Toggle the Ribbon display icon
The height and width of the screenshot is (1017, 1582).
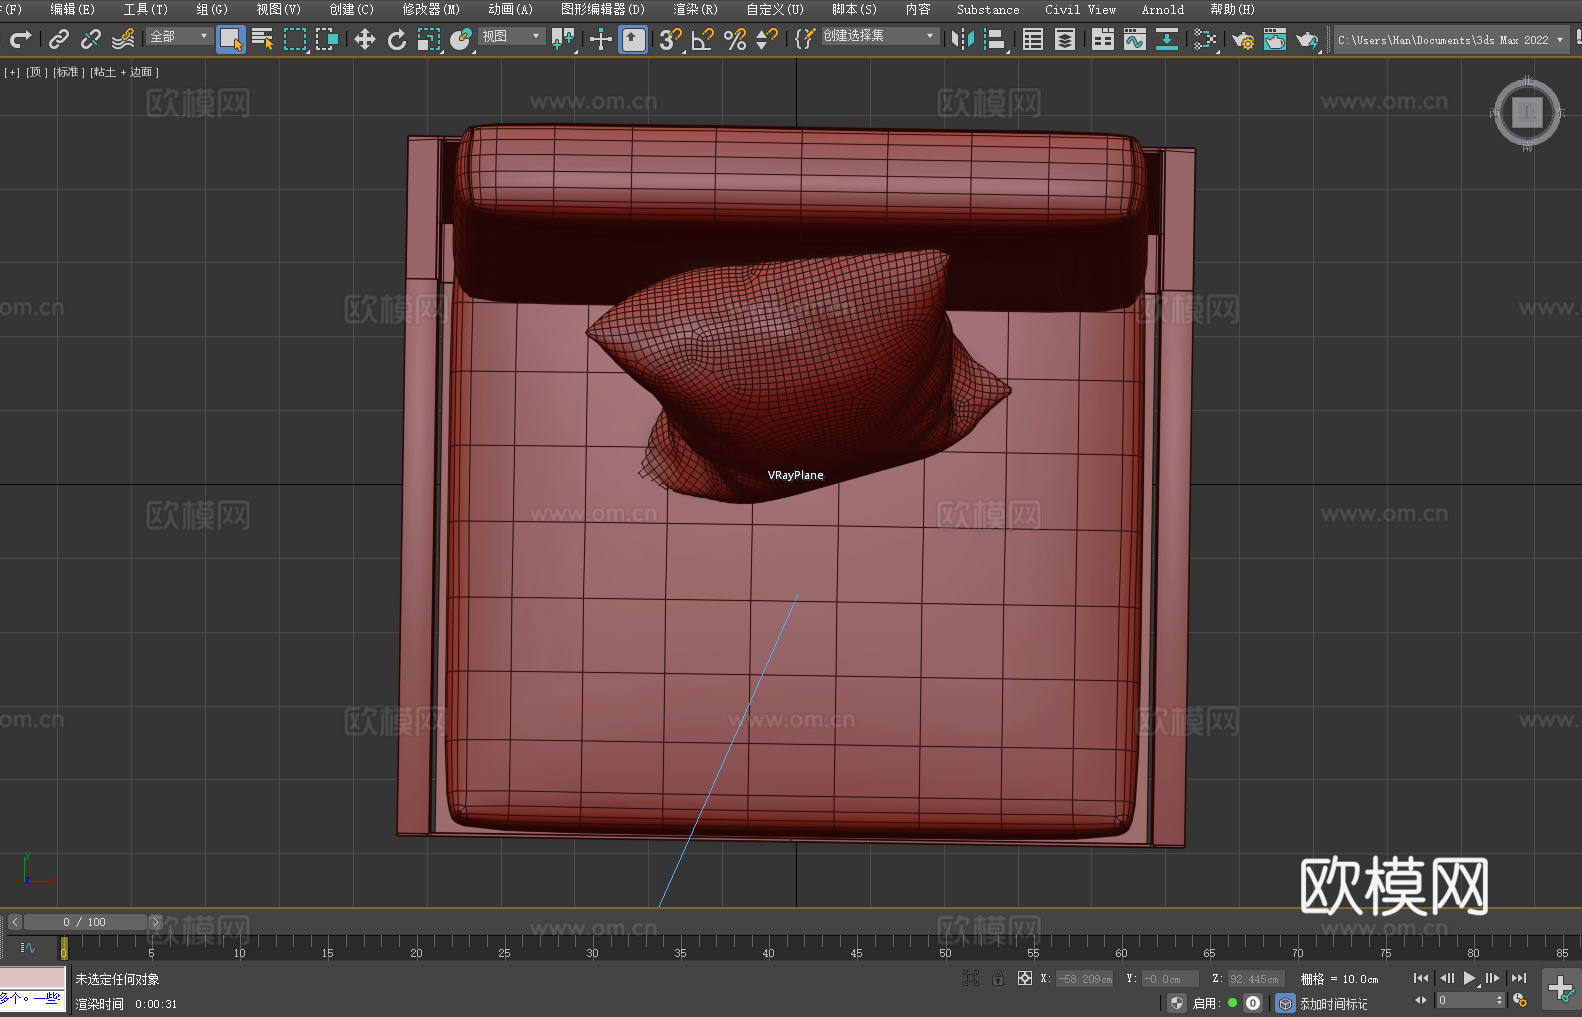coord(1103,39)
